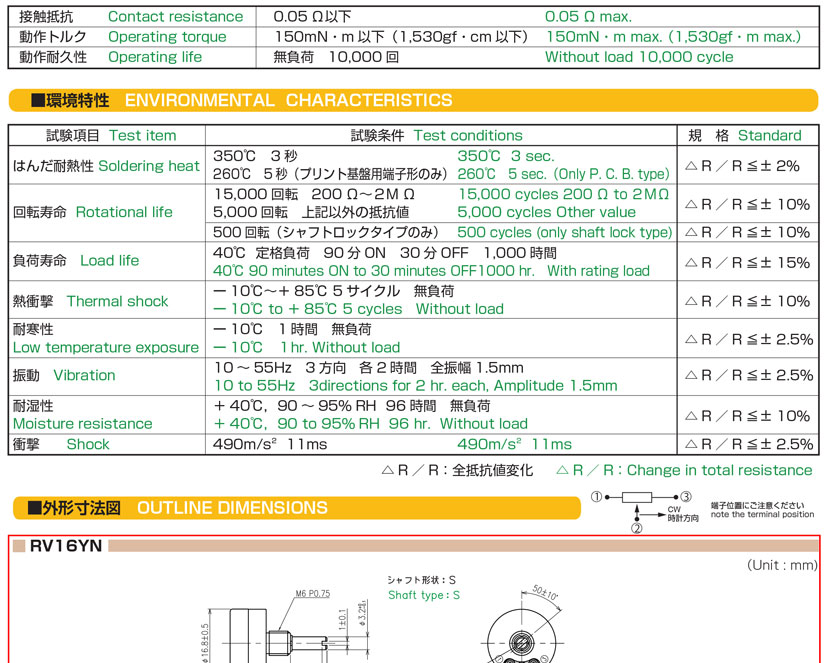Select the Japanese heading '外形寸法図'
The height and width of the screenshot is (663, 830).
82,508
